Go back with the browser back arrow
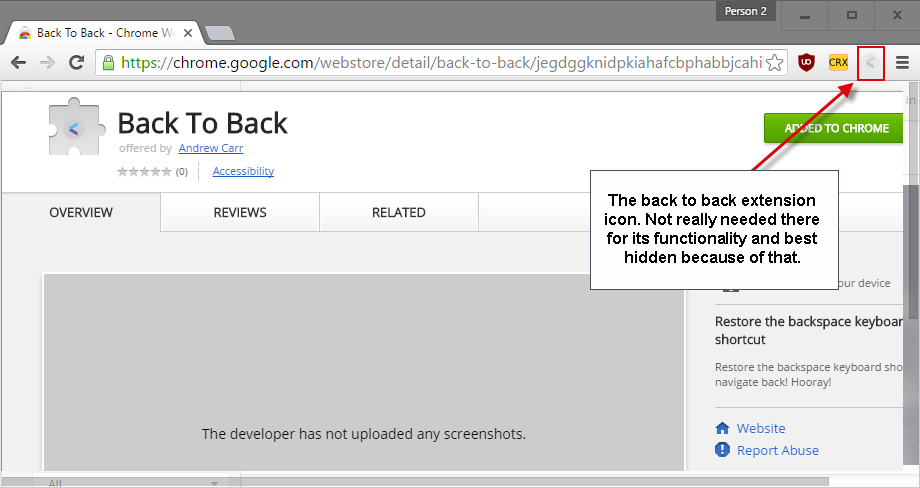 pos(18,63)
